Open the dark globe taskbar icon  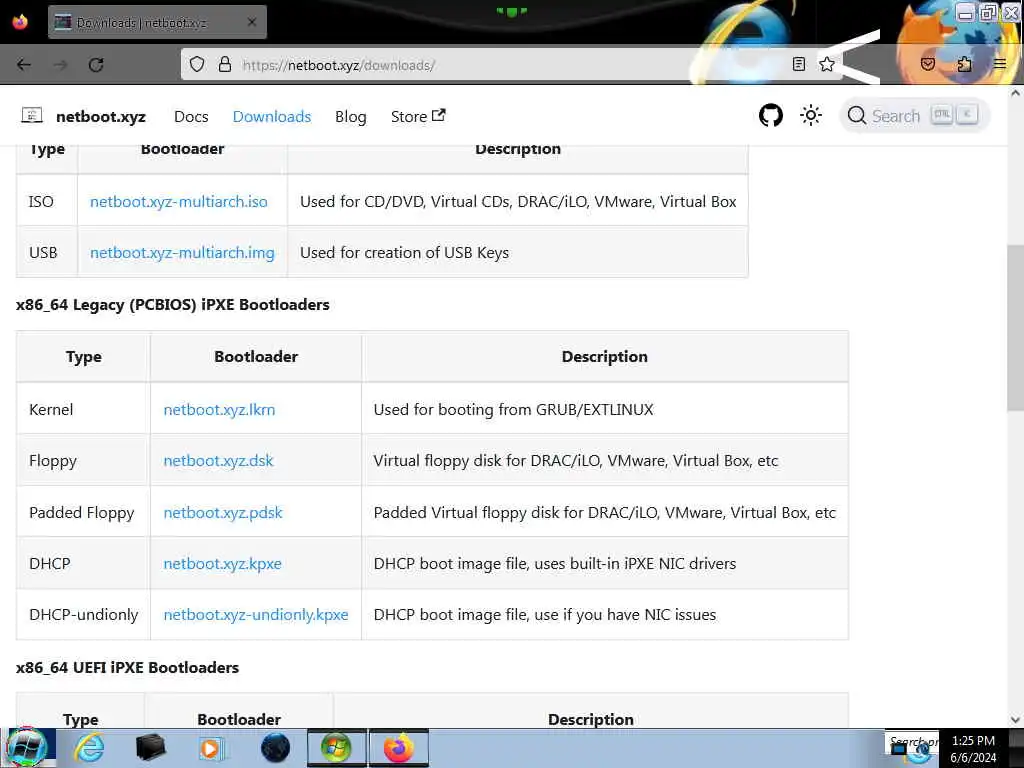coord(275,748)
